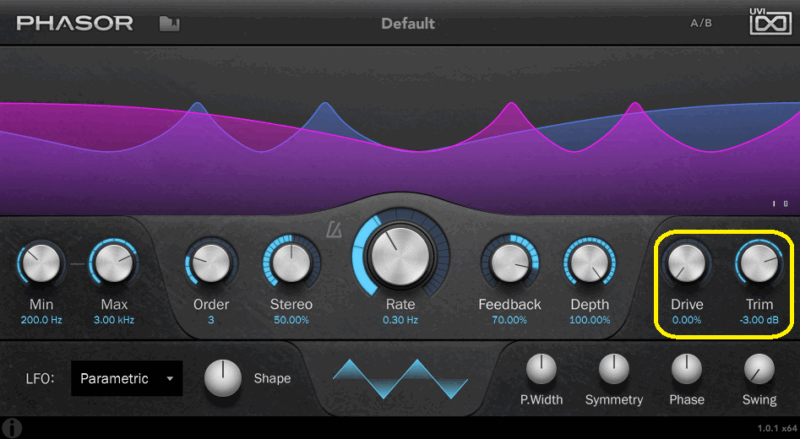This screenshot has height=439, width=800.
Task: Click the Depth knob
Action: (x=589, y=263)
